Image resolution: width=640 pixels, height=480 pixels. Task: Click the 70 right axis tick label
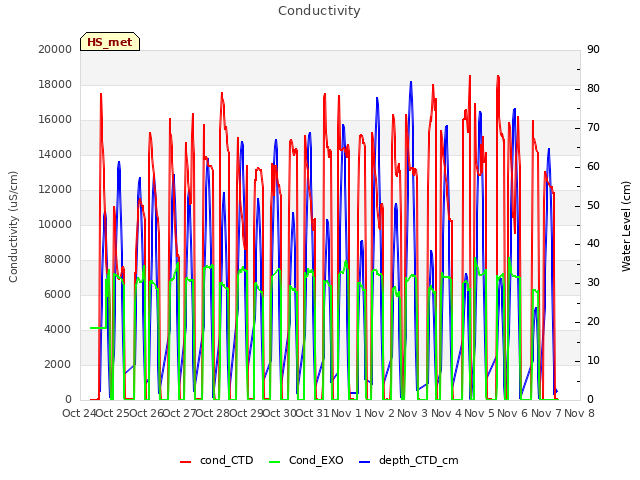(593, 127)
